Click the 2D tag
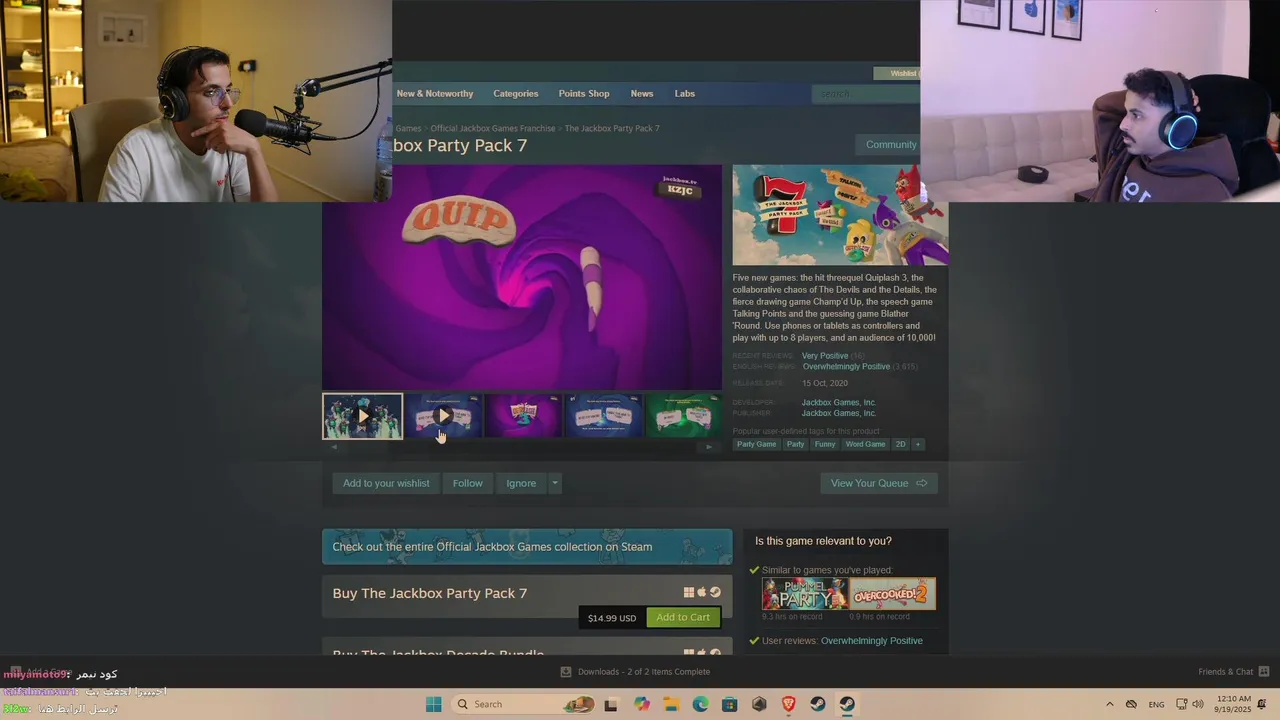The width and height of the screenshot is (1280, 720). click(900, 444)
